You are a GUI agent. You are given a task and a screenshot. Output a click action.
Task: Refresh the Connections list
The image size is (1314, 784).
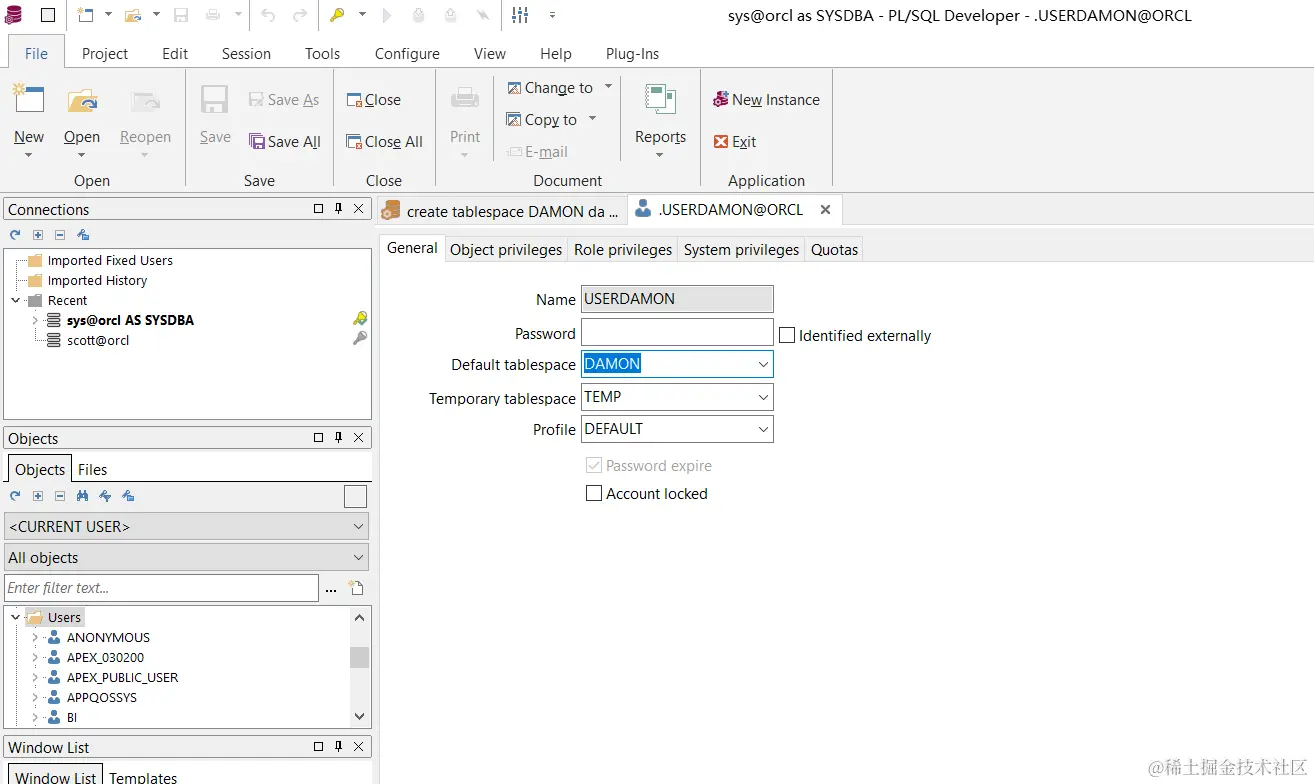coord(15,235)
